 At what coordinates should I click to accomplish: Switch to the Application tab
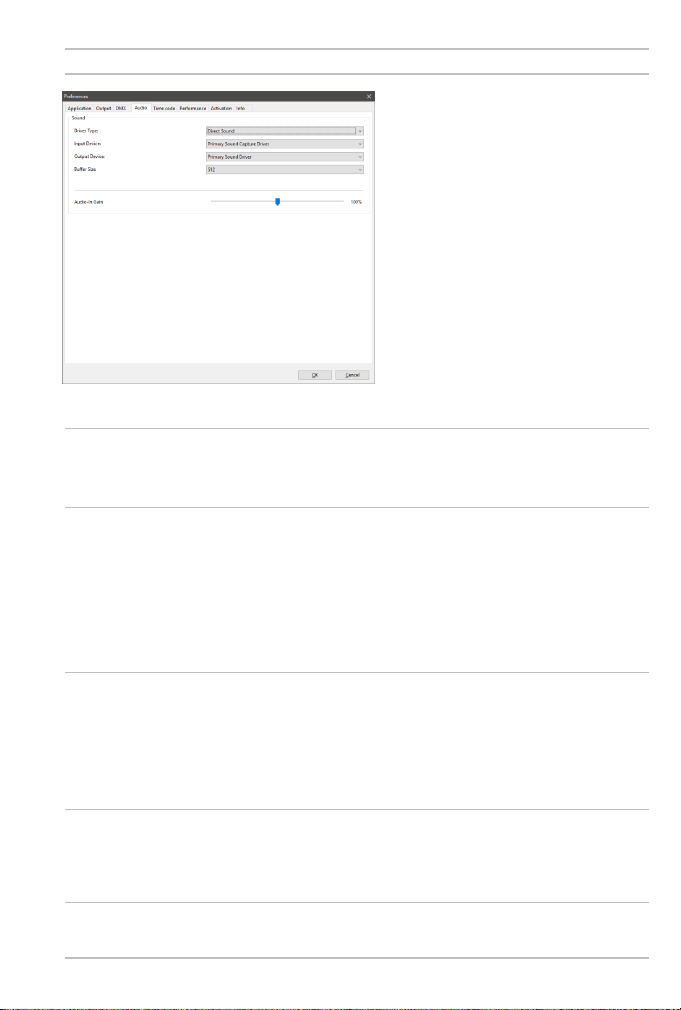coord(79,108)
